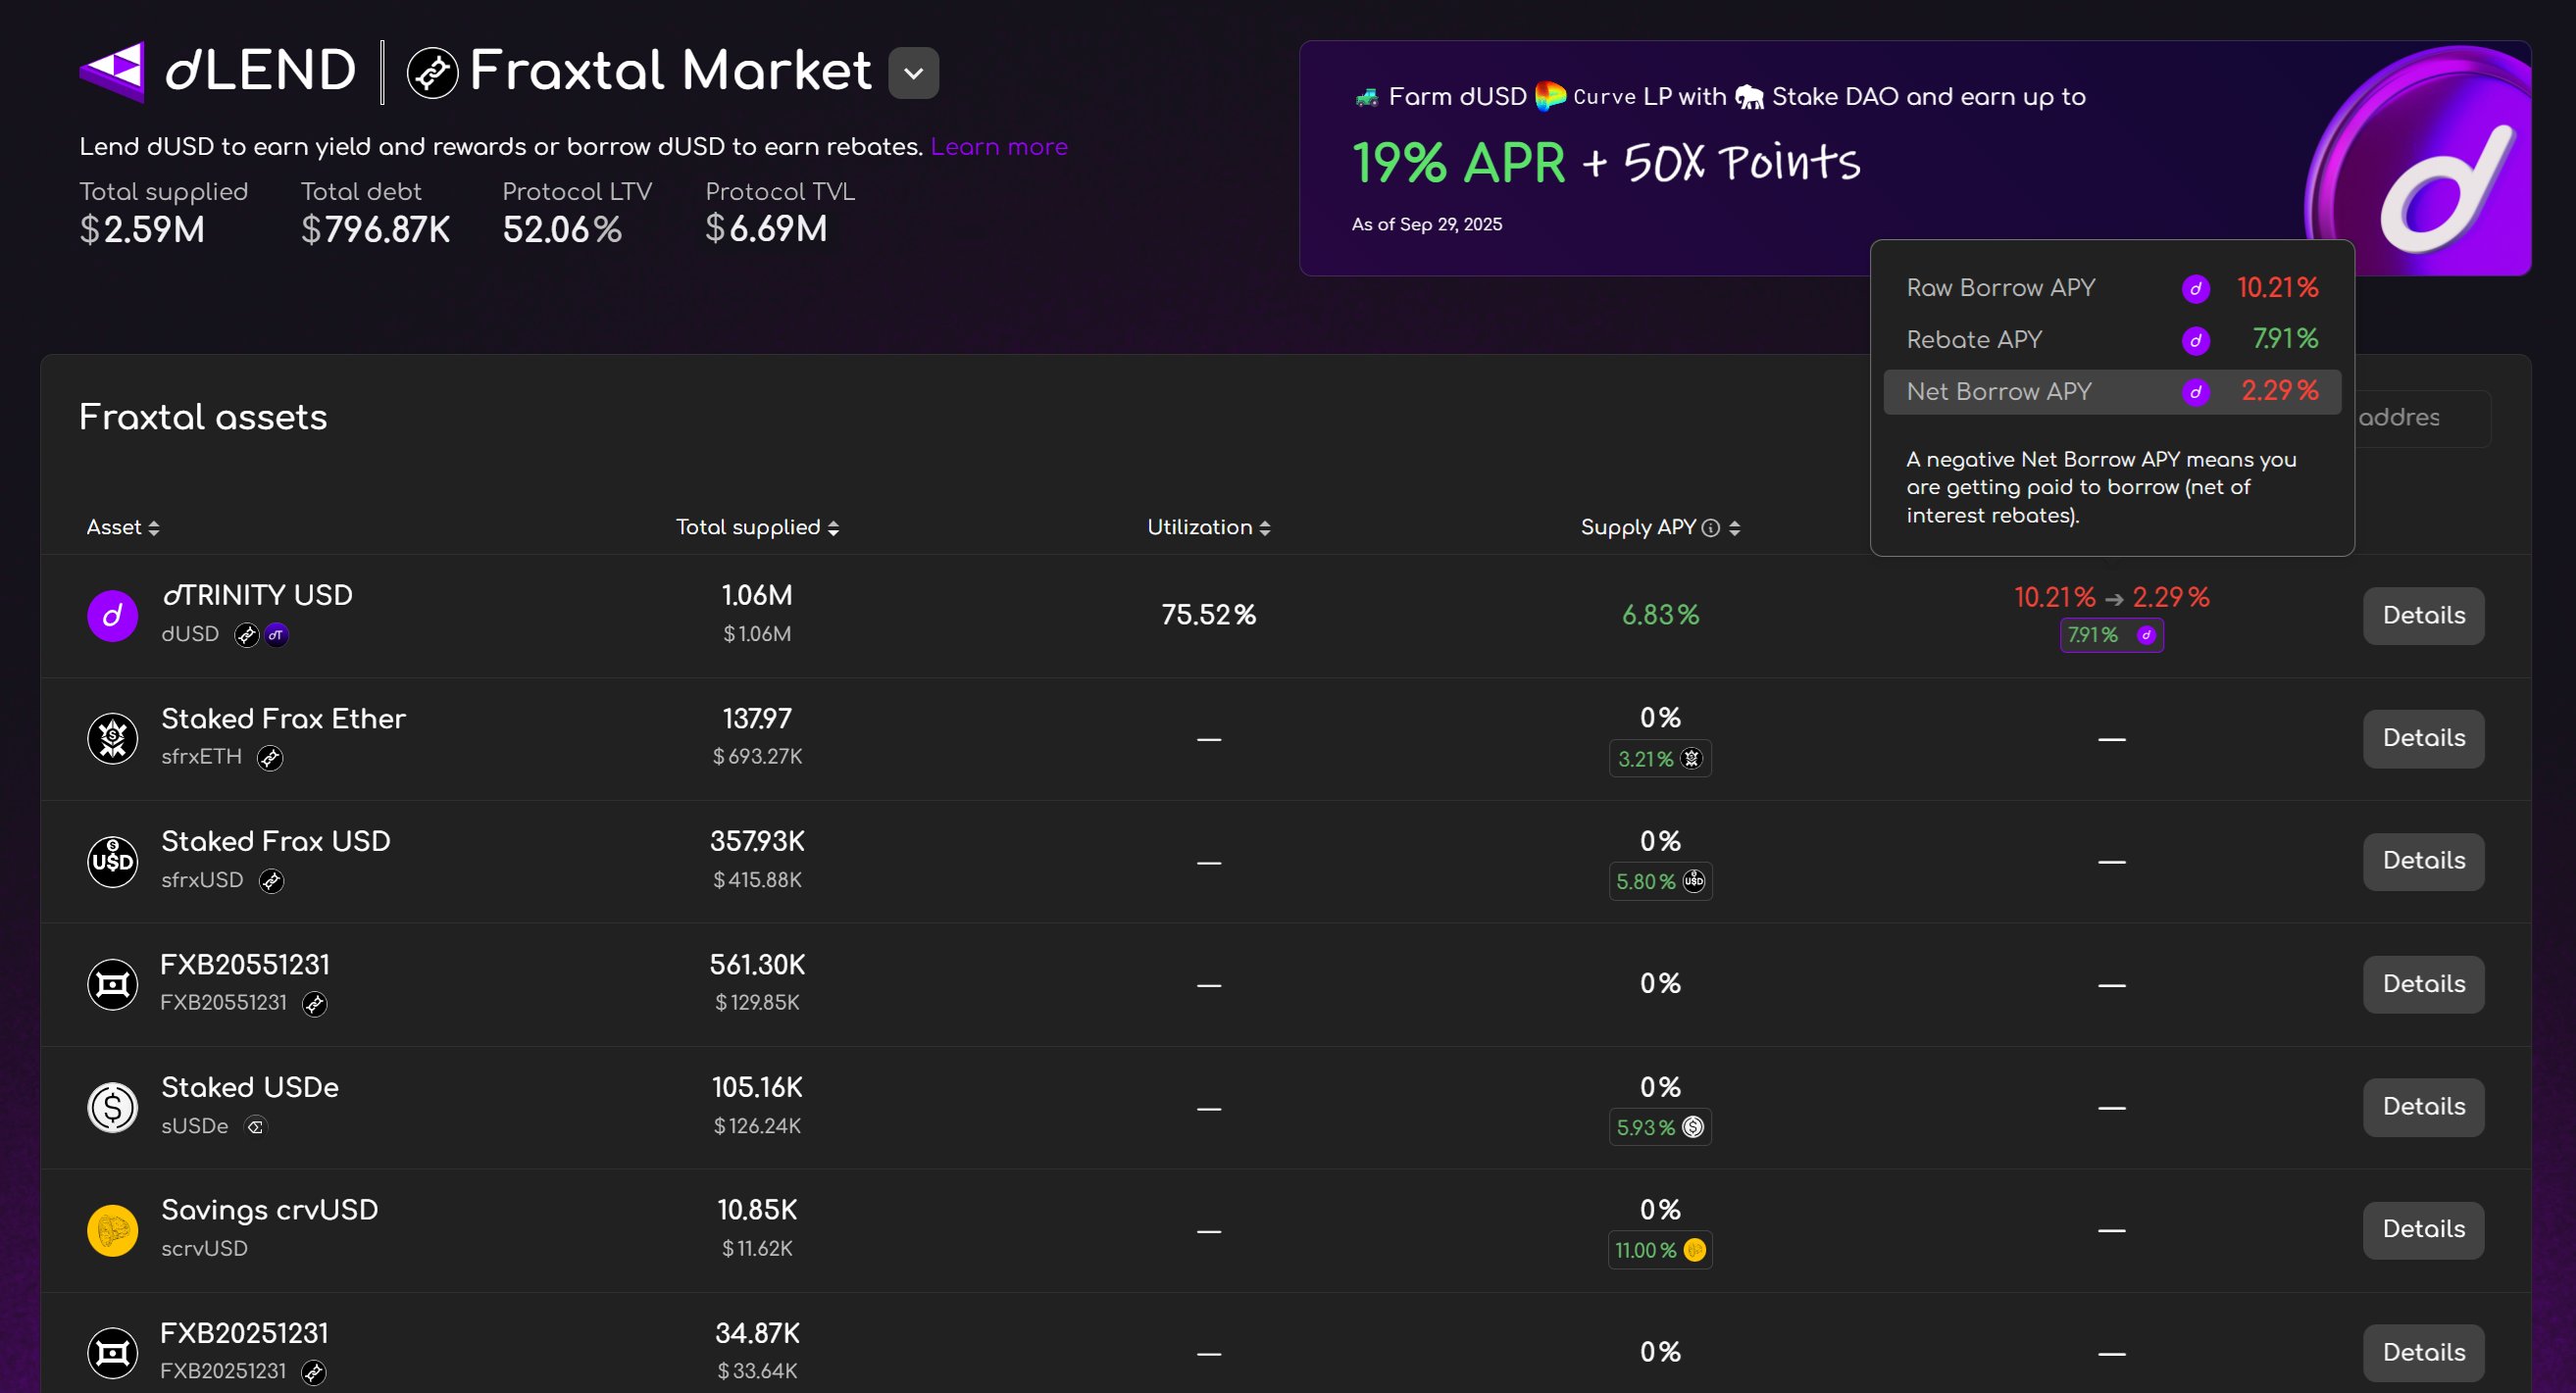Select the Net Borrow APY tooltip row
2576x1393 pixels.
click(x=2111, y=391)
